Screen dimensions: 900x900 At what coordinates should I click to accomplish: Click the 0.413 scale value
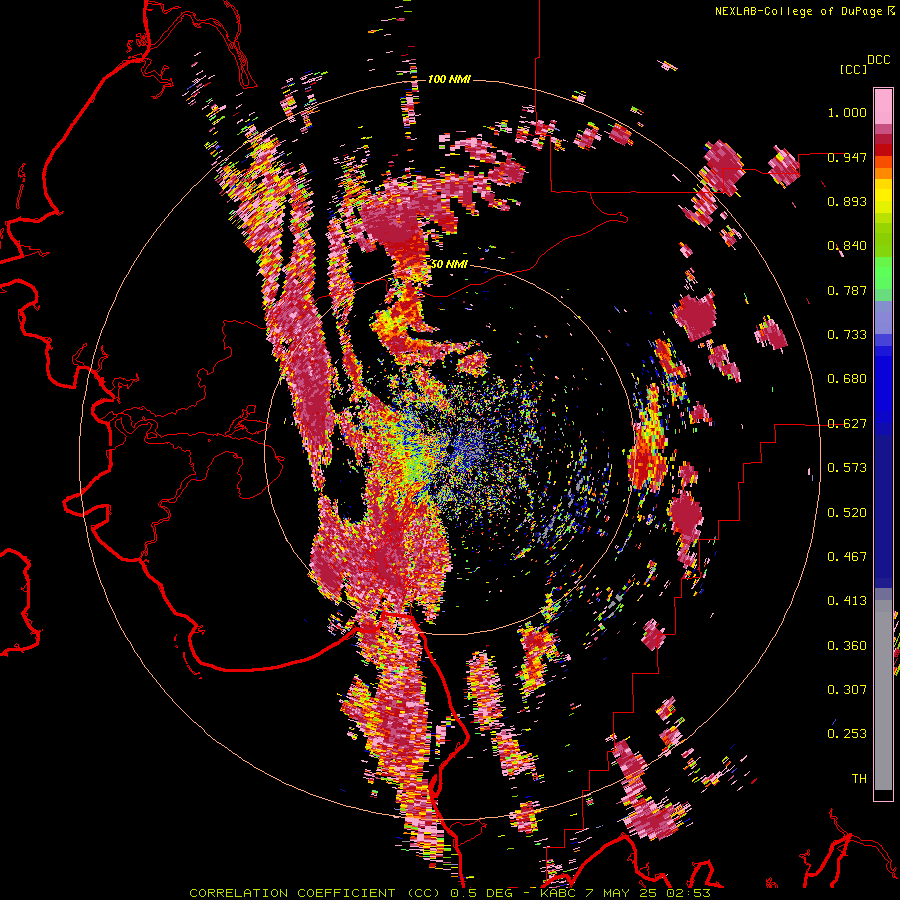847,601
